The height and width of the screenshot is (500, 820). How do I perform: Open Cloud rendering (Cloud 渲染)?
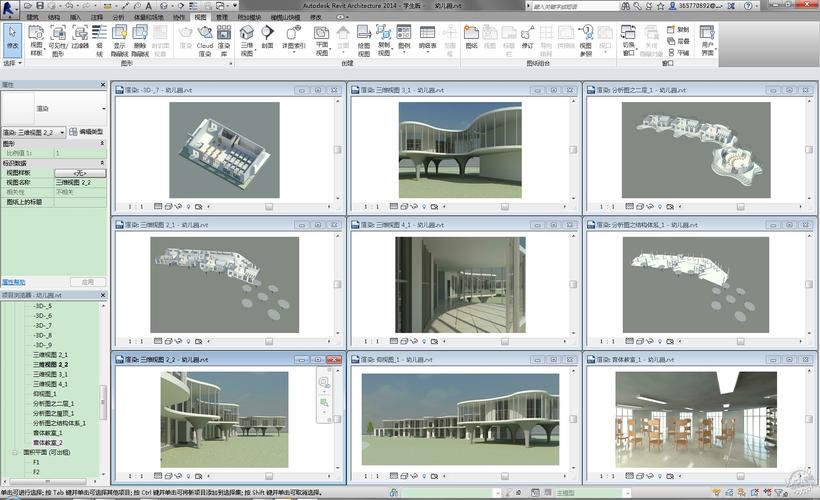(204, 40)
